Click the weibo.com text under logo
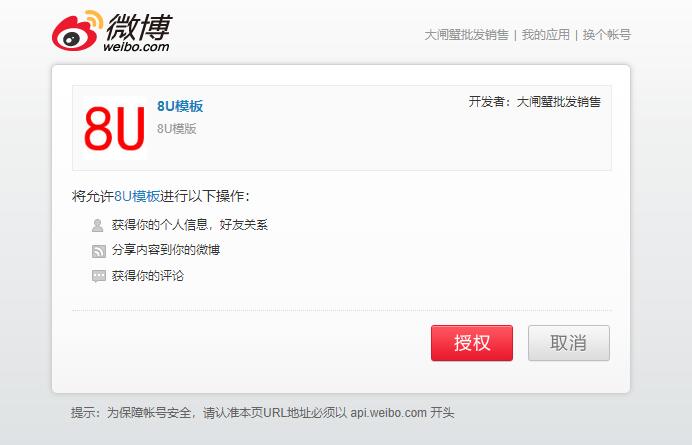The image size is (692, 445). (x=136, y=46)
